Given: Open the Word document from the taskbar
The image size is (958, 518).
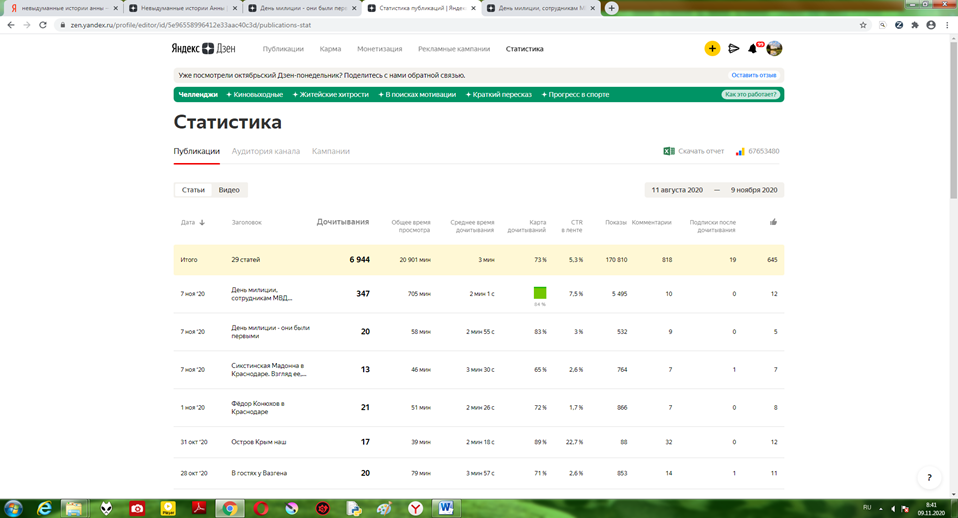Looking at the screenshot, I should pos(447,508).
